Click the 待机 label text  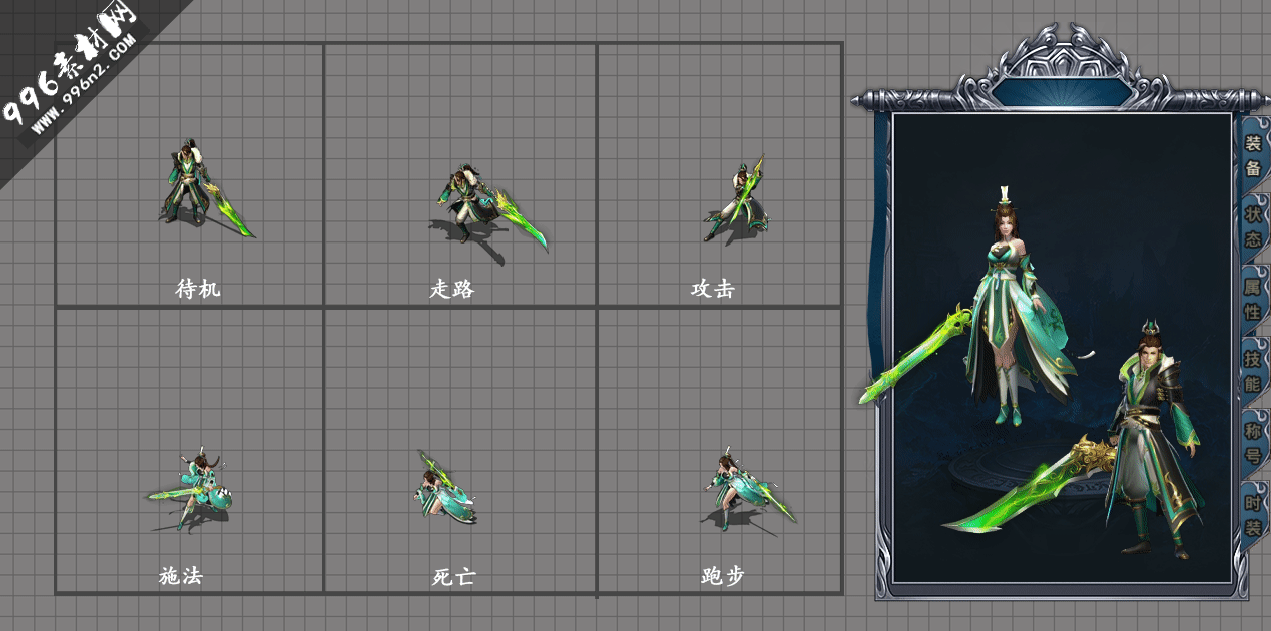pos(198,289)
